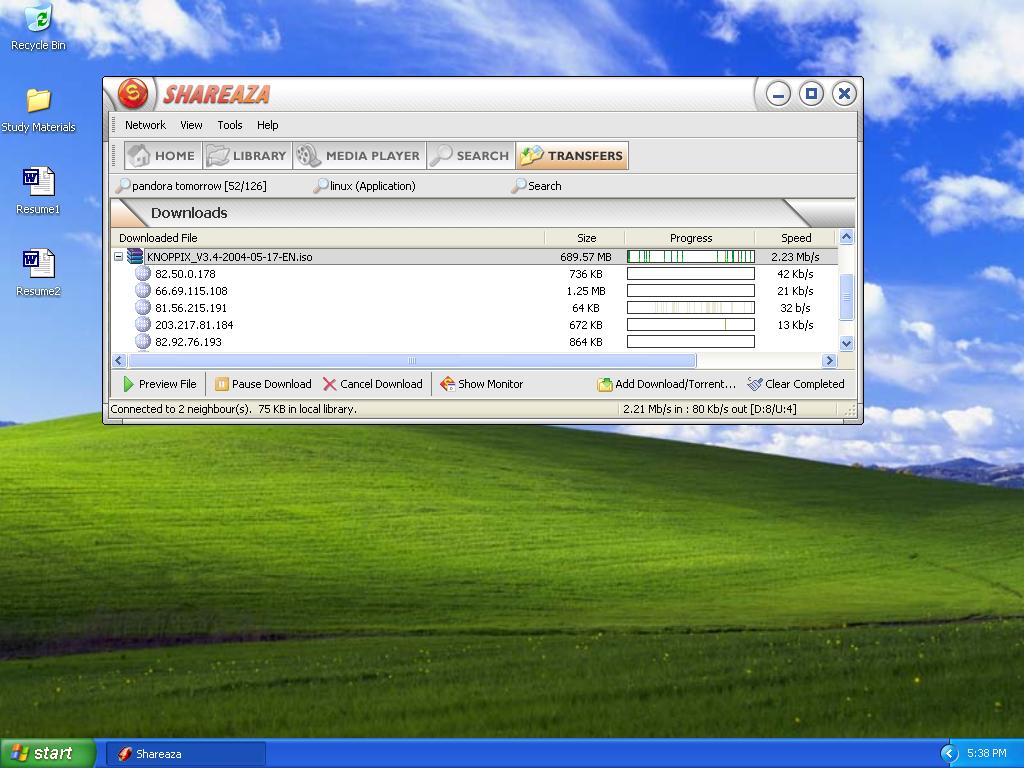Screen dimensions: 1024x768
Task: Click progress bar of KNOPPIX iso download
Action: tap(690, 257)
